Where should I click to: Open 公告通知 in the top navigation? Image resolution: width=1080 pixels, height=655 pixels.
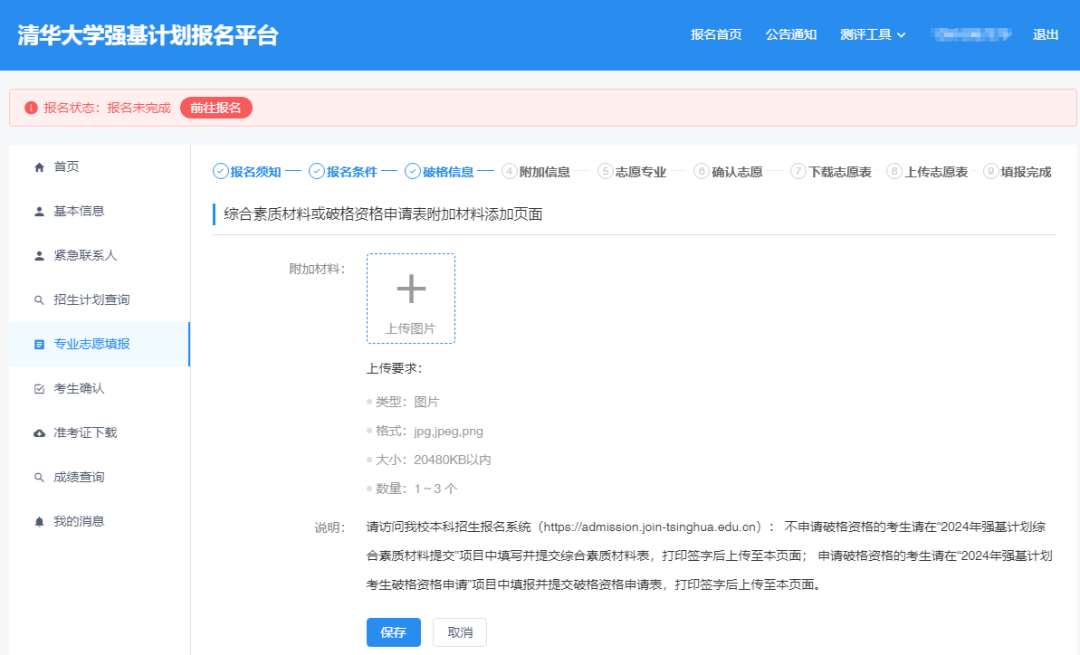pos(791,34)
